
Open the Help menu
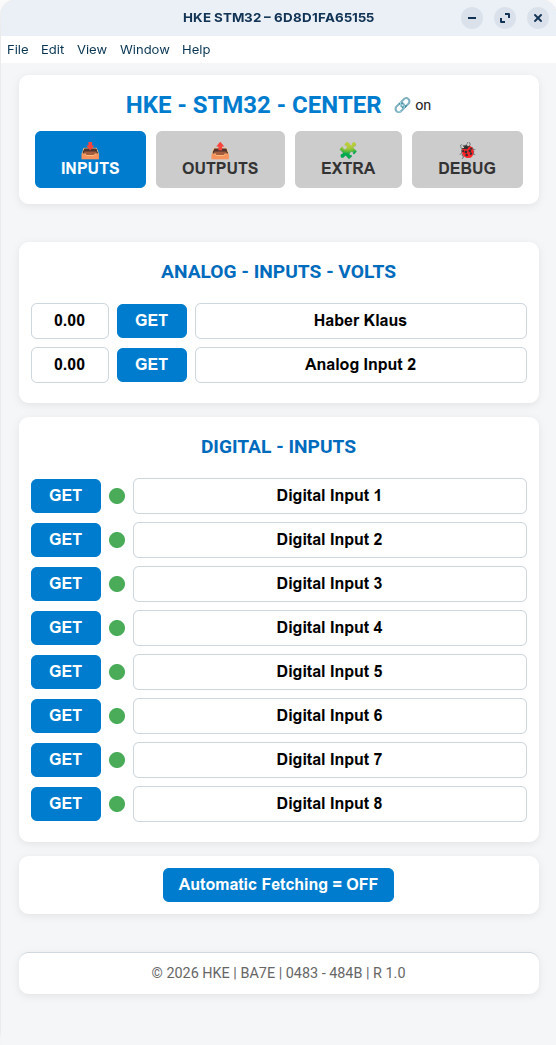[196, 49]
